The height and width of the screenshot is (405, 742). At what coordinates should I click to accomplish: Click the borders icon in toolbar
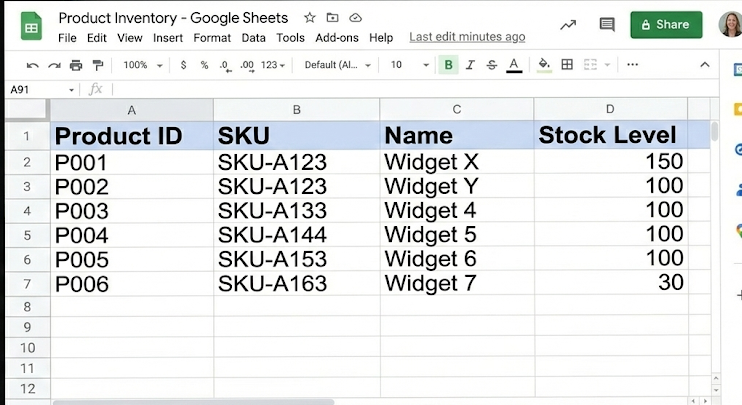coord(567,65)
